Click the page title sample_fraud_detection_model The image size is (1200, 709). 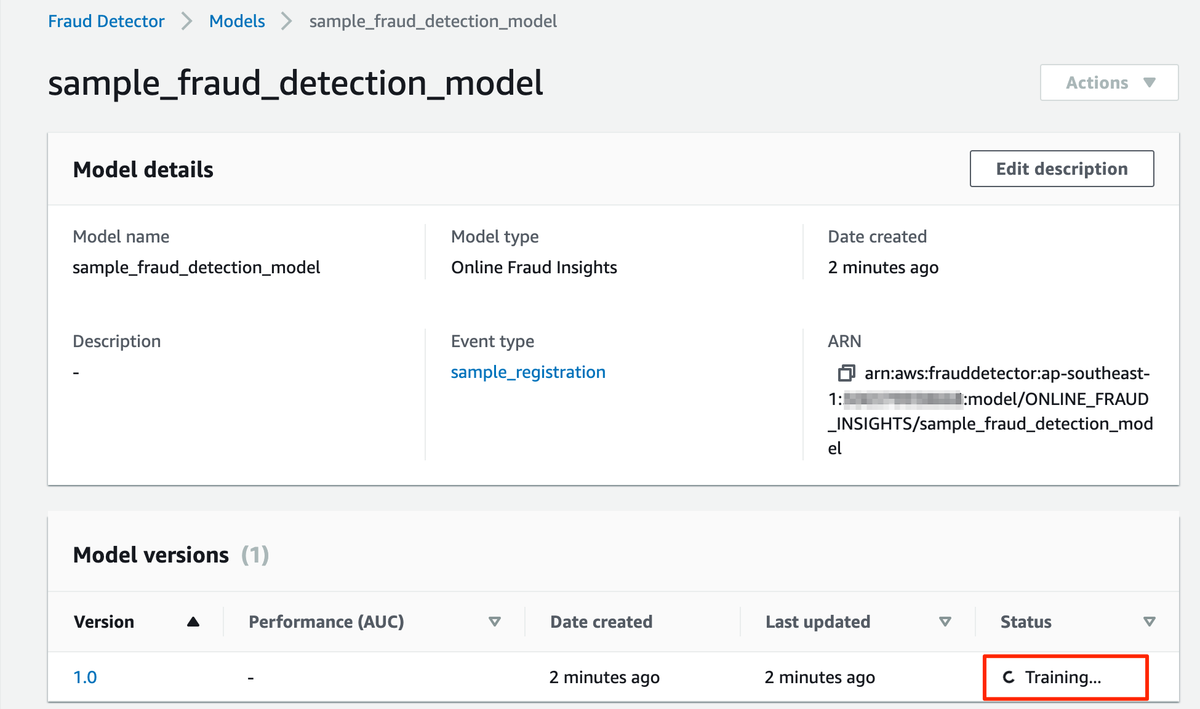tap(296, 83)
